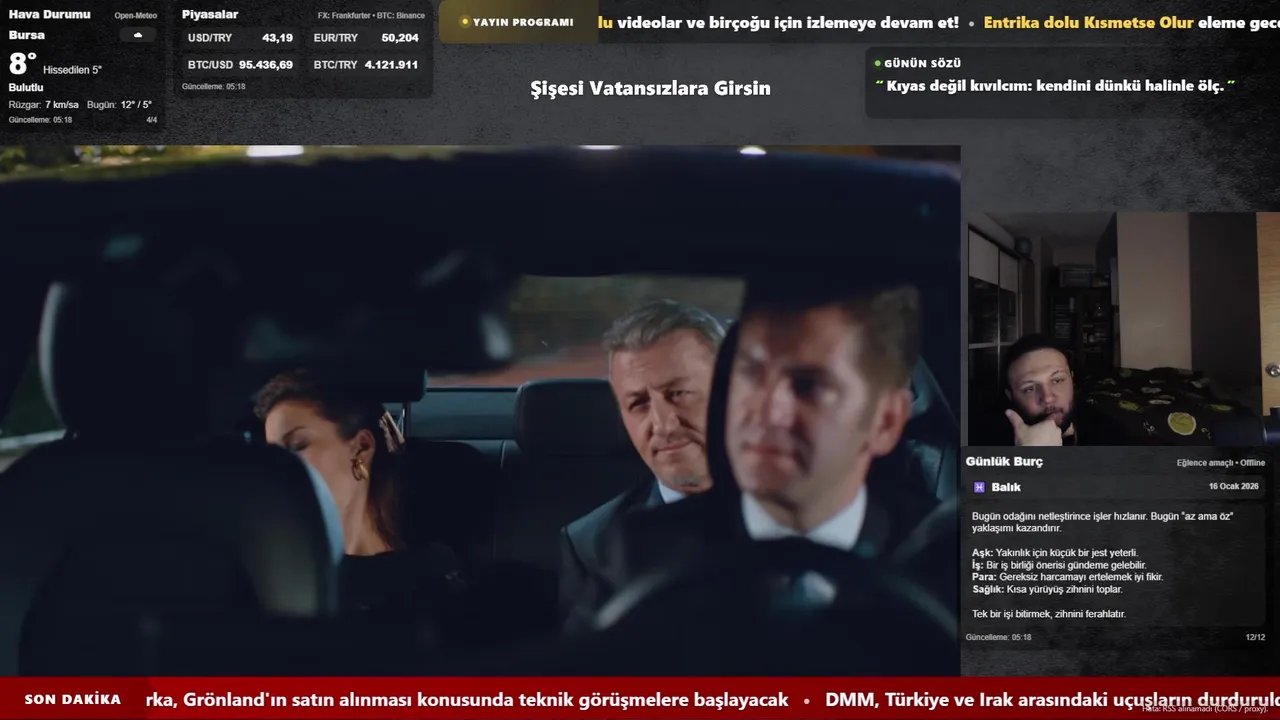
Task: Click the Tek bir işi bitirmek line
Action: 1049,614
